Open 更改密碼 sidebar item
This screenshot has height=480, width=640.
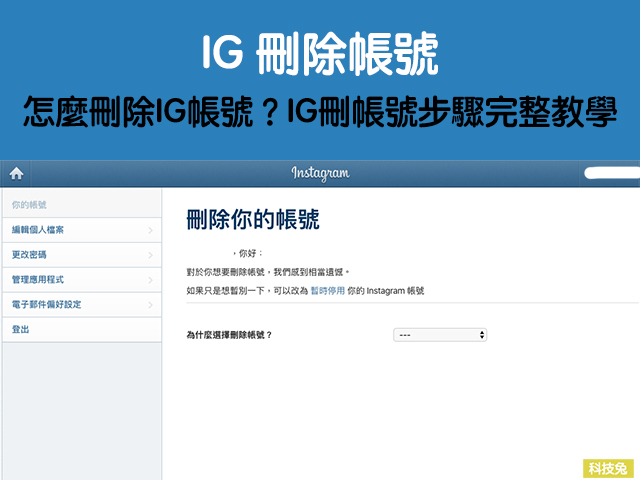point(82,255)
